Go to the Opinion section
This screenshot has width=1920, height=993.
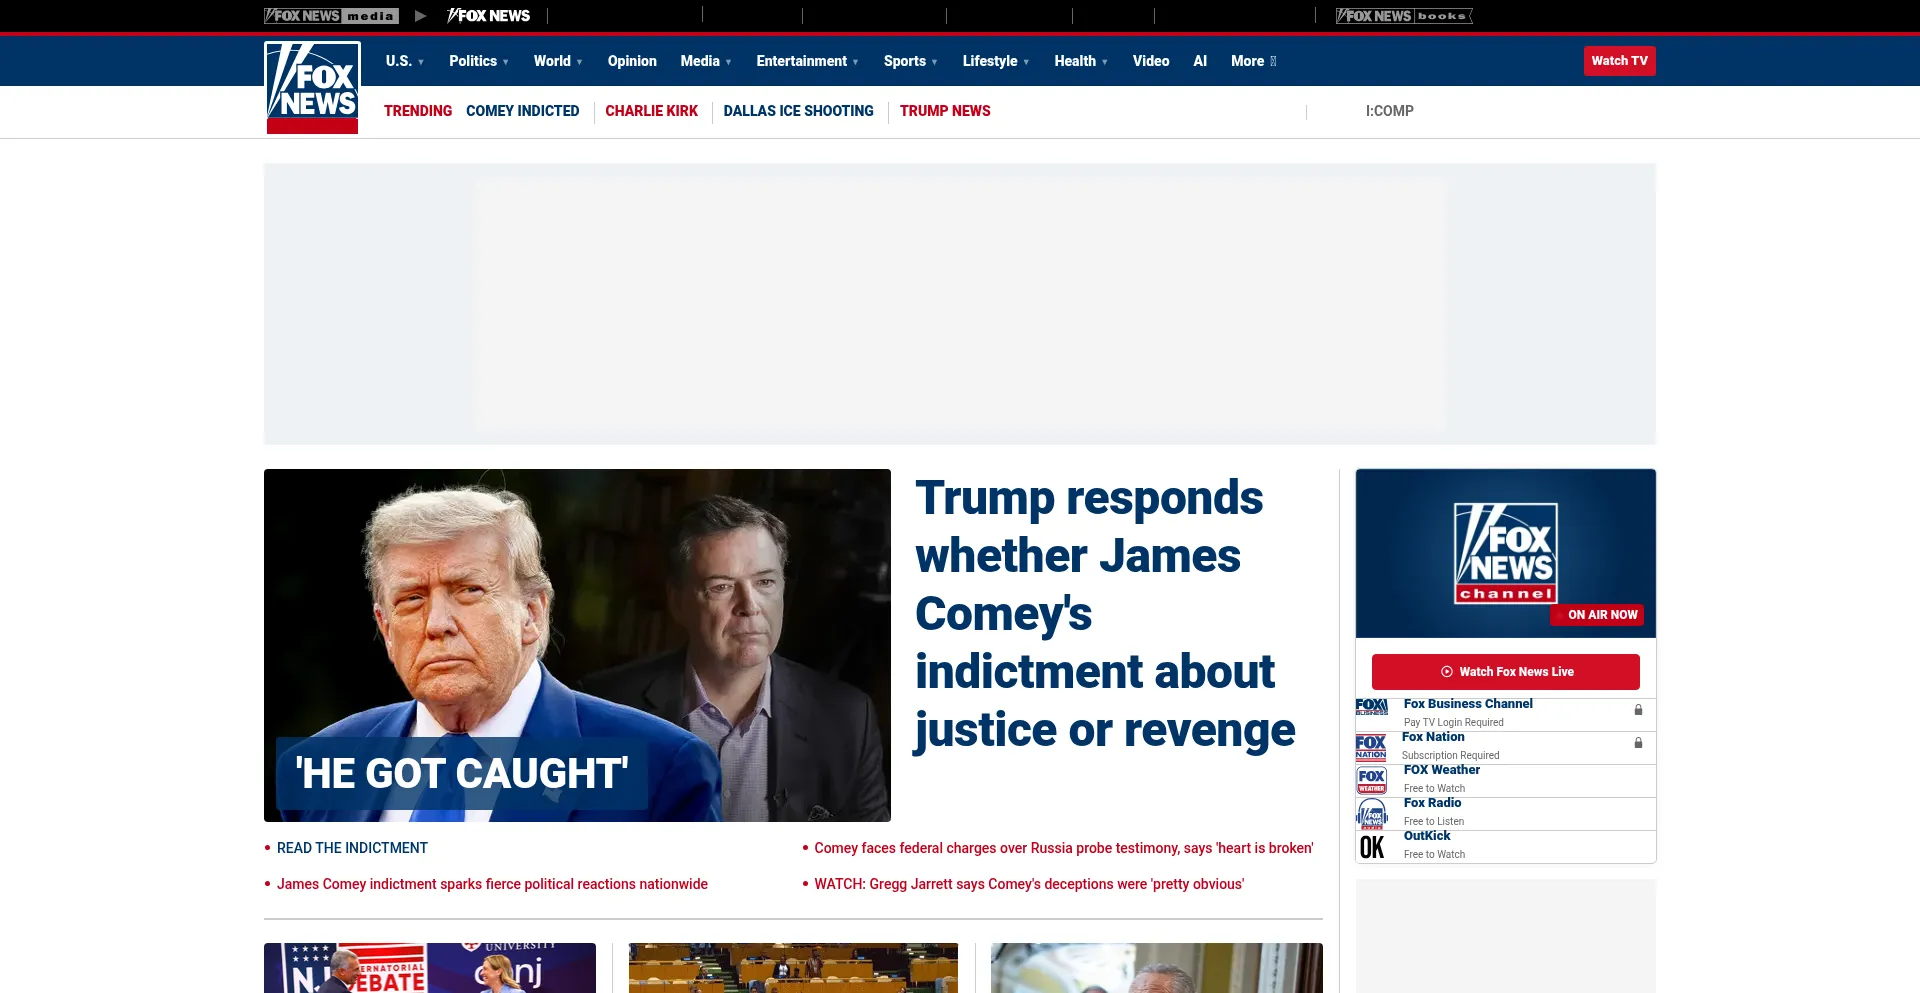(632, 61)
